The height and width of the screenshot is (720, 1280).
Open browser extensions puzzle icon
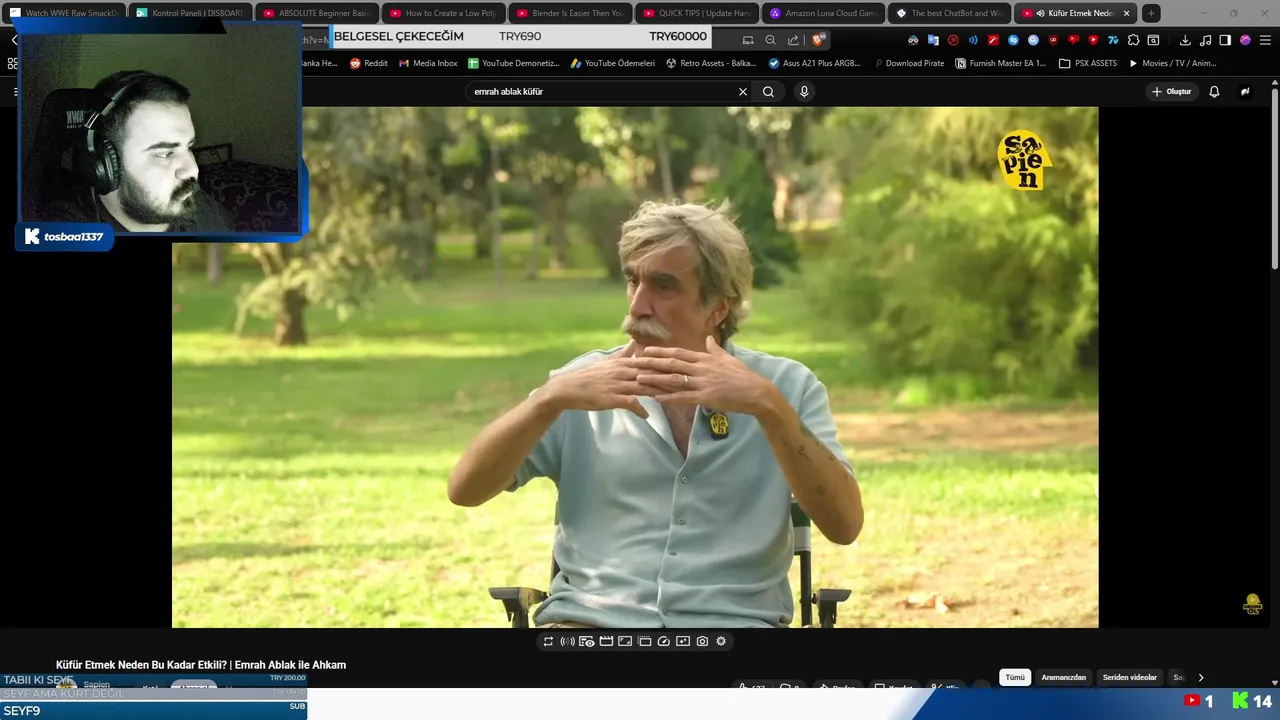pos(1133,40)
